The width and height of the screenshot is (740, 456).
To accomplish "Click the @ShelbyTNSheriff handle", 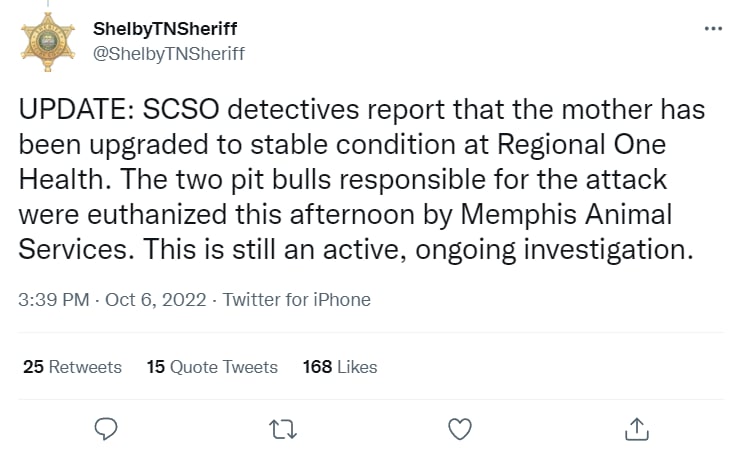I will [x=169, y=54].
